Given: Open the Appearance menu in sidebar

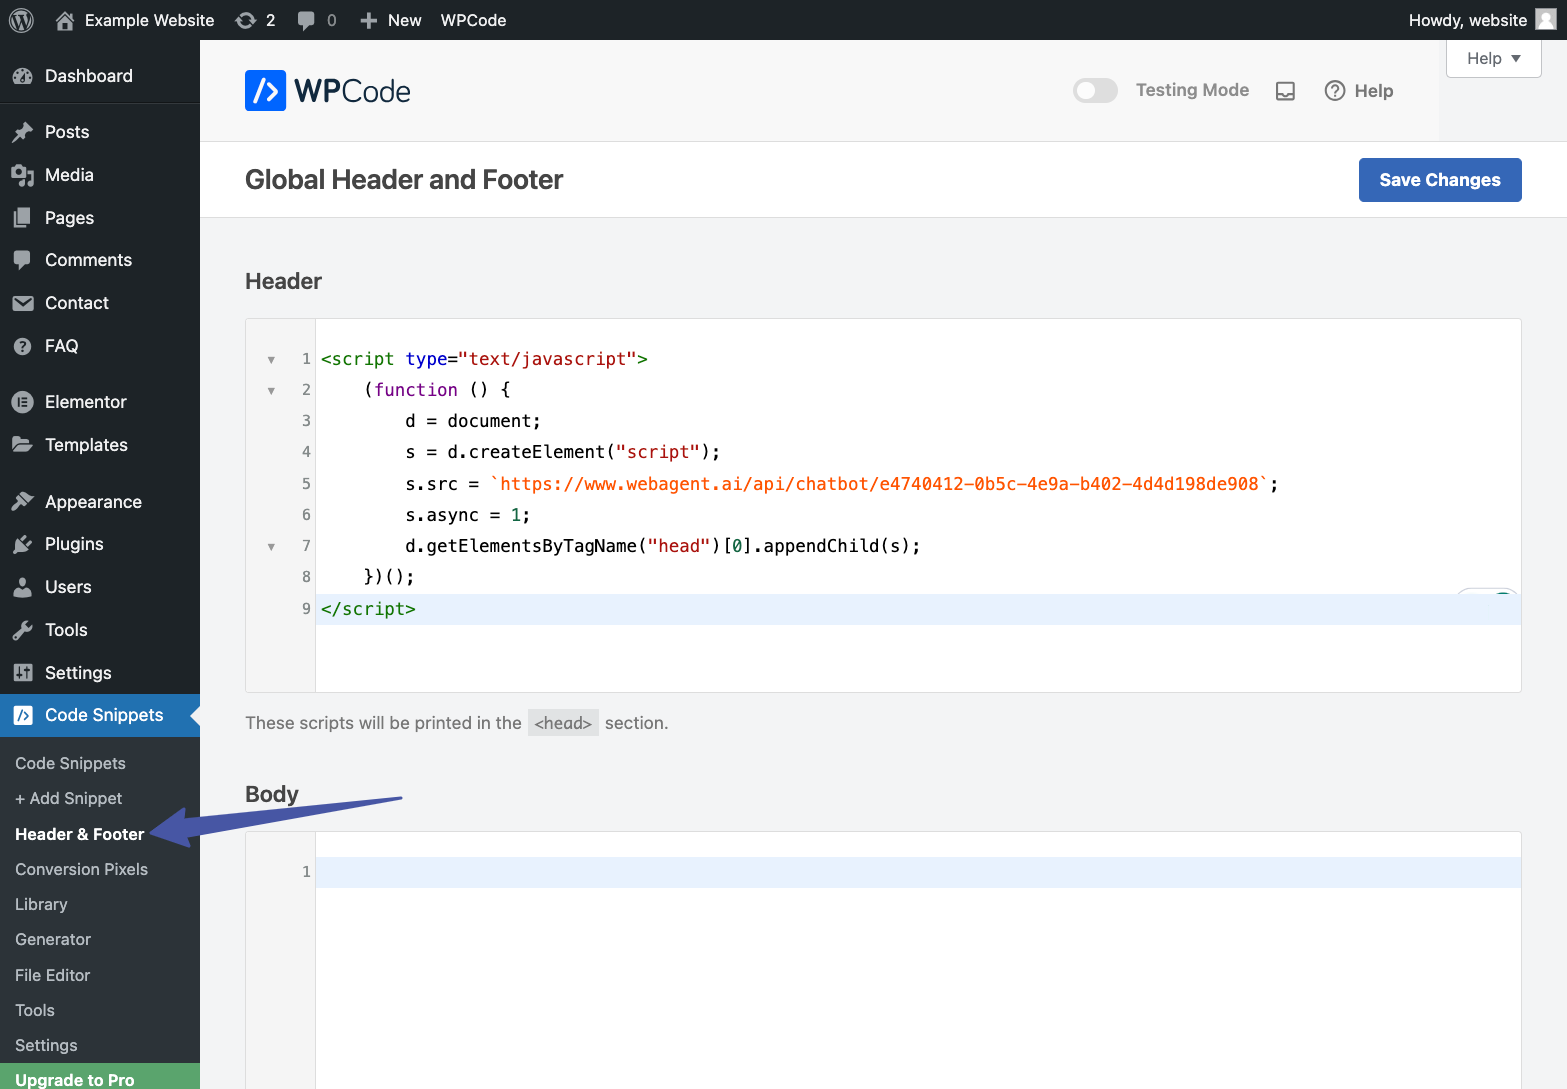Looking at the screenshot, I should pyautogui.click(x=93, y=502).
